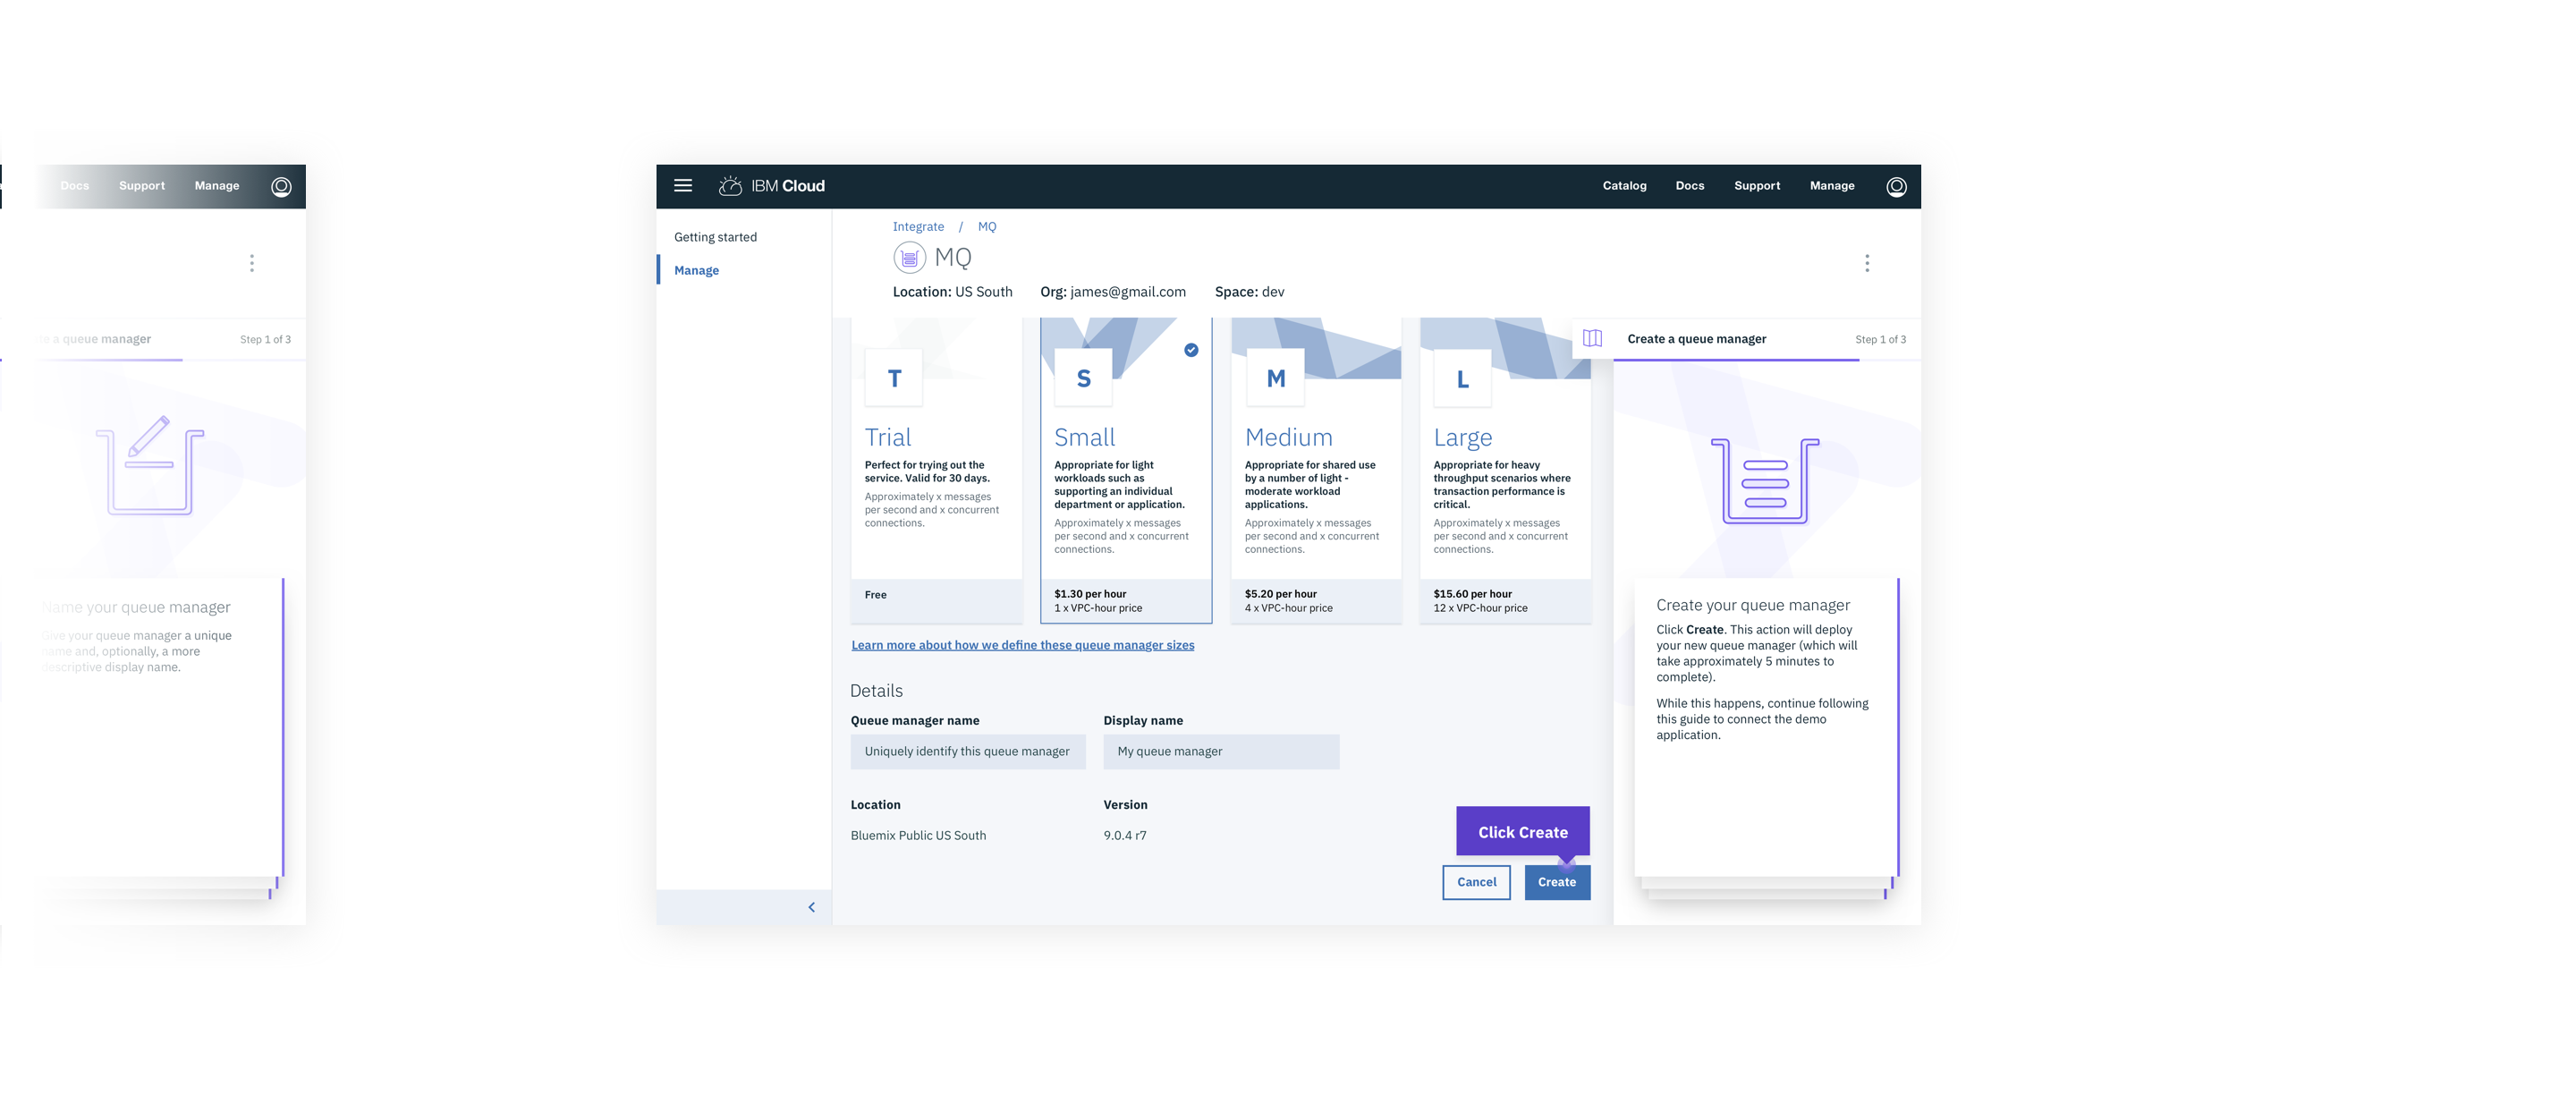The image size is (2576, 1104).
Task: Select the Large plan card
Action: tap(1505, 471)
